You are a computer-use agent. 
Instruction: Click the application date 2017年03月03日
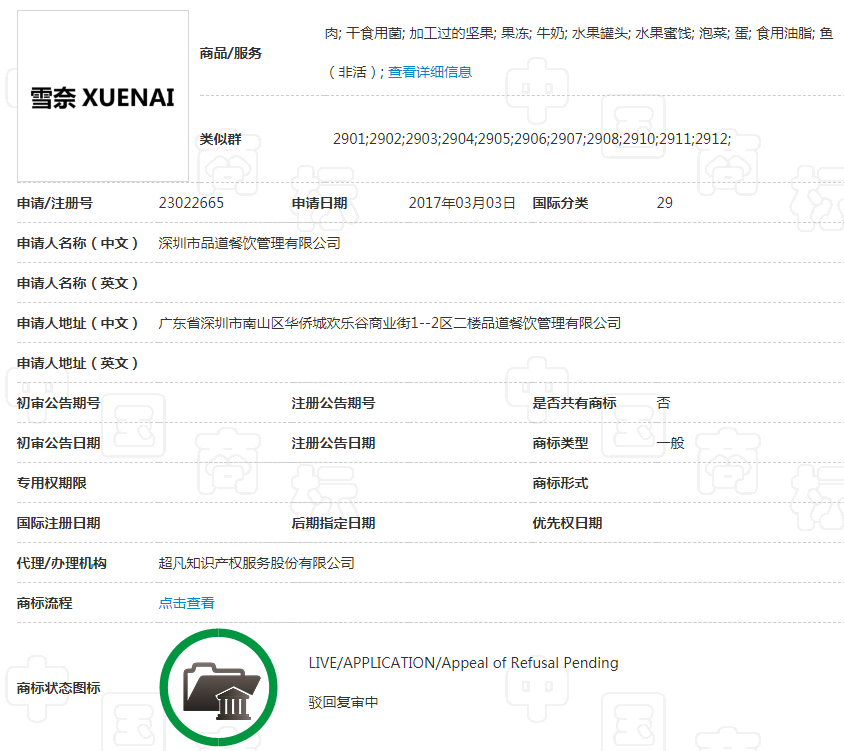pyautogui.click(x=462, y=203)
